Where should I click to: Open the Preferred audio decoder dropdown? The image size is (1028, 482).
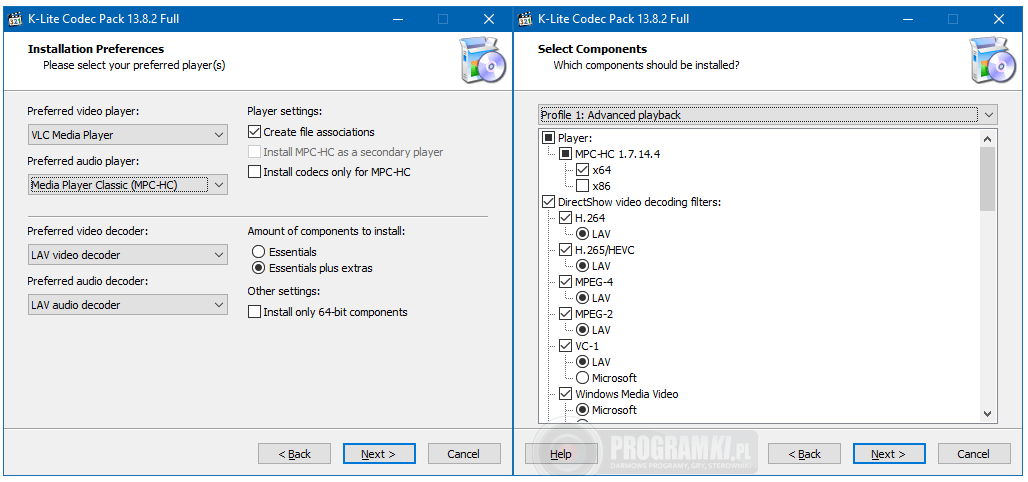click(x=128, y=305)
